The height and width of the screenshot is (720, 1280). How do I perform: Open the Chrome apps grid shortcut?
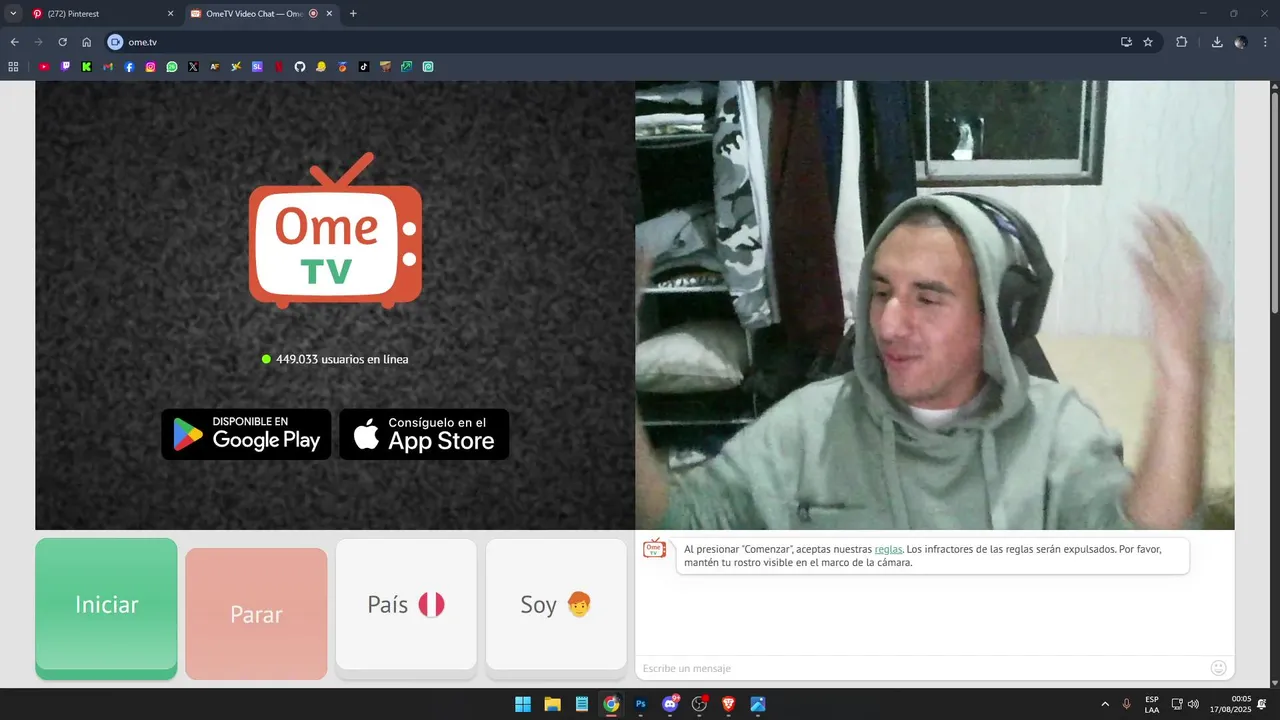13,67
